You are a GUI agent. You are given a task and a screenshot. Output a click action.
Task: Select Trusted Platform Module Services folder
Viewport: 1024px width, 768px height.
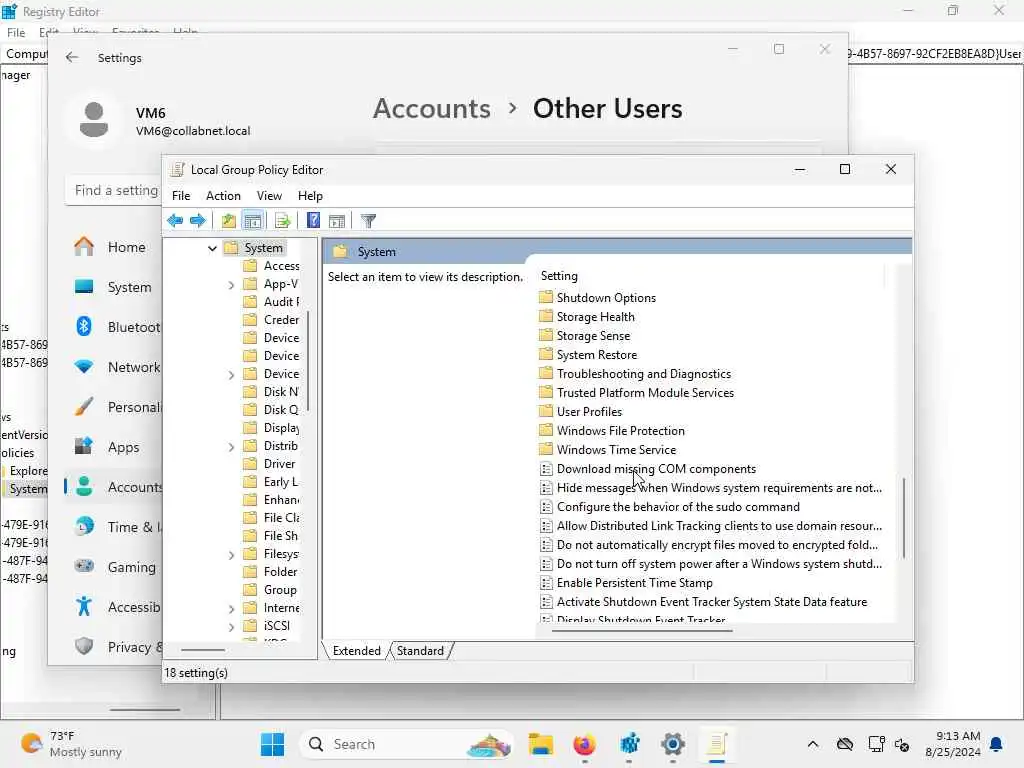(x=637, y=392)
